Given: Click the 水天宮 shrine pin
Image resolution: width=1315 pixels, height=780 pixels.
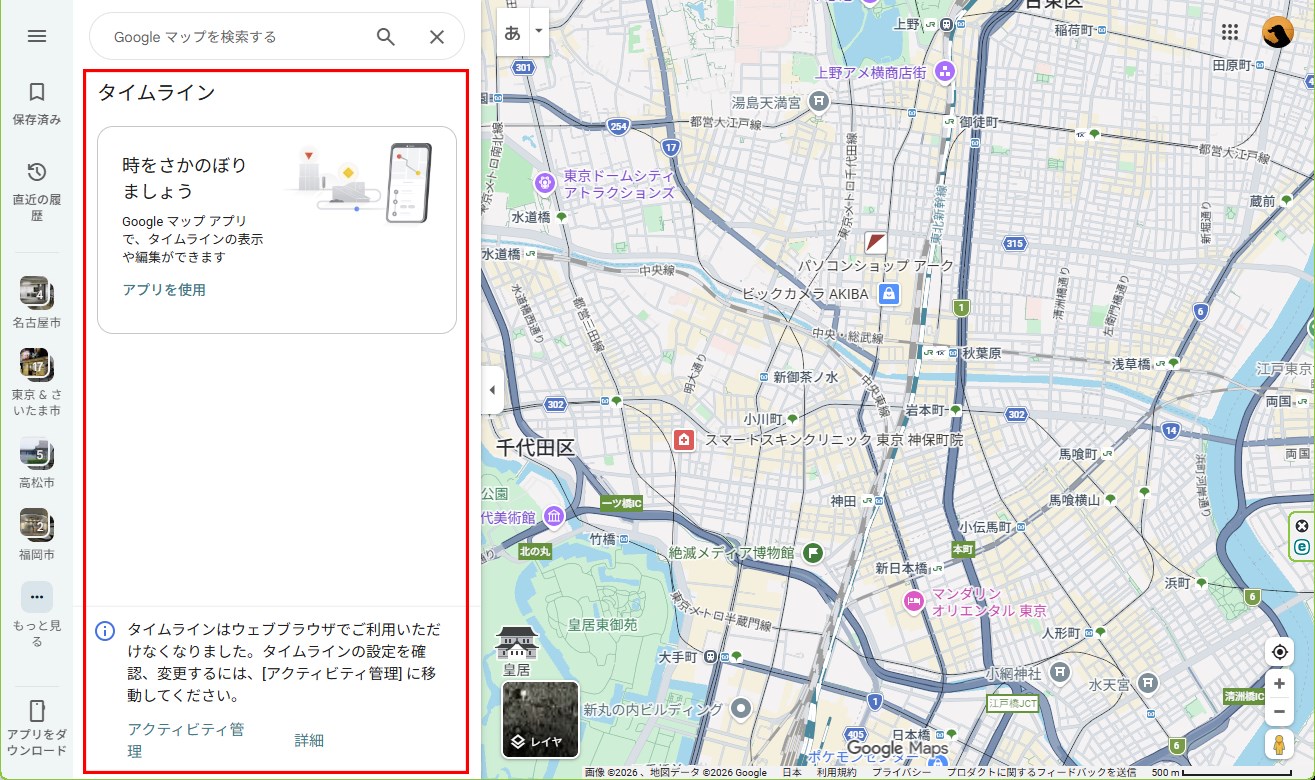Looking at the screenshot, I should [x=1149, y=682].
